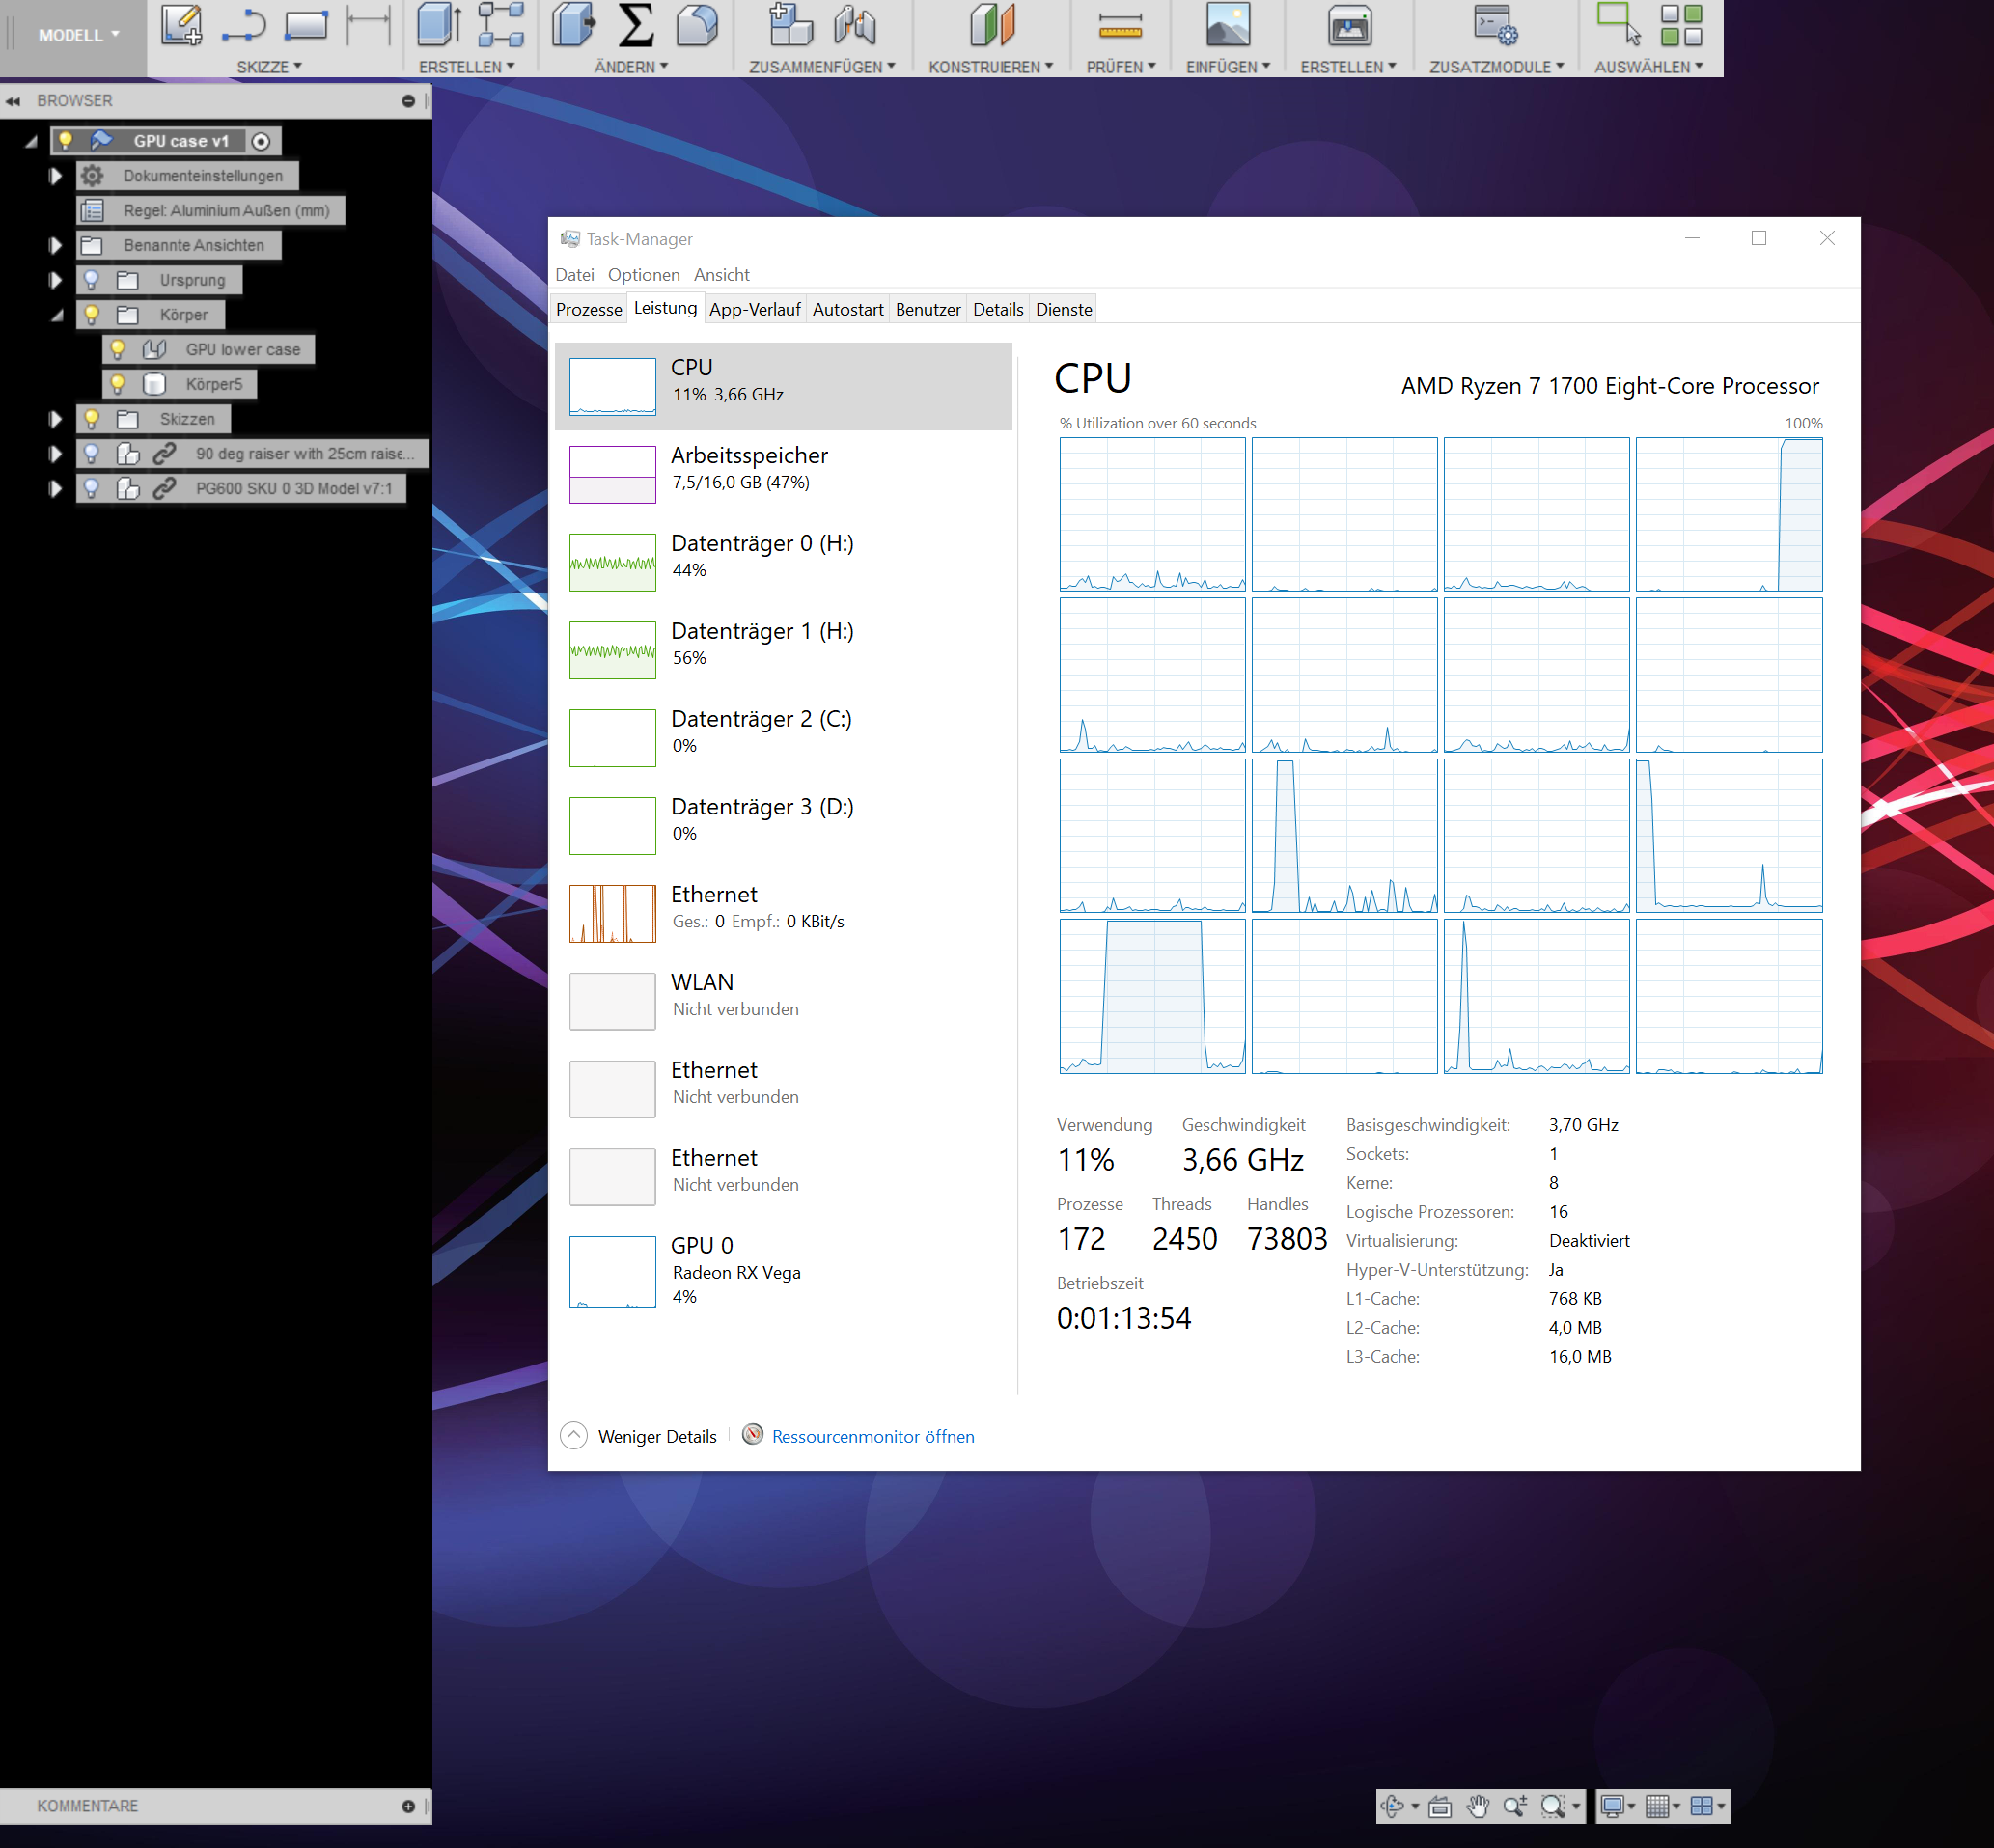Click the activate radio button on GPU case v1

pos(261,141)
